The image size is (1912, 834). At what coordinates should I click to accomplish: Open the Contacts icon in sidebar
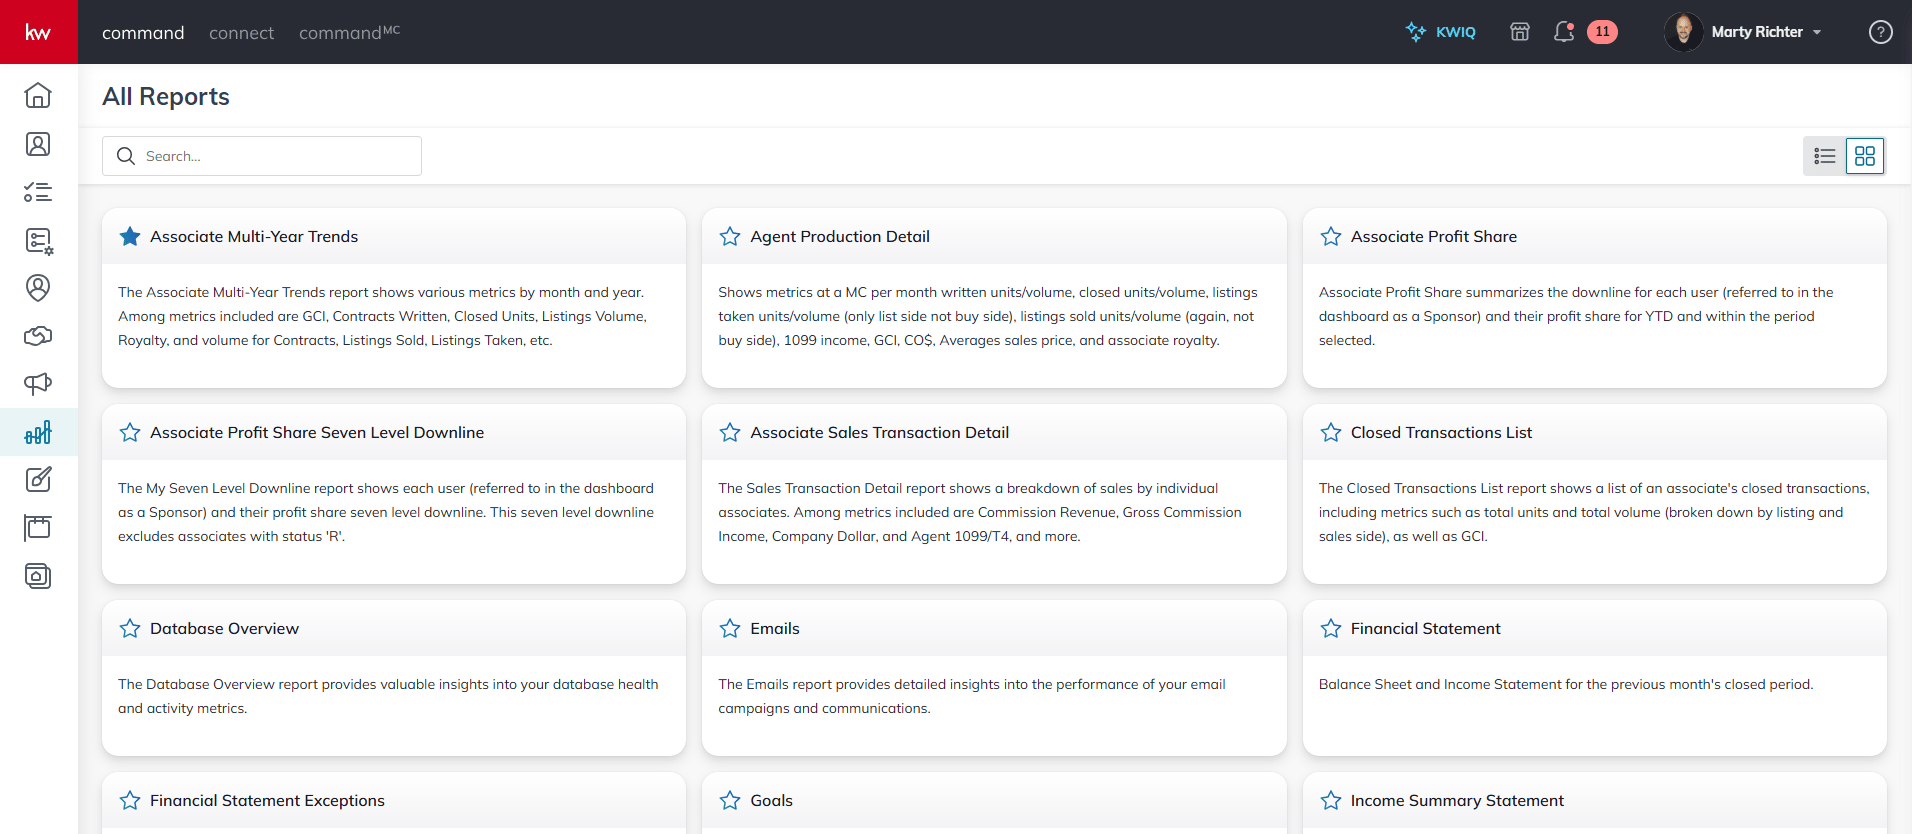[38, 144]
